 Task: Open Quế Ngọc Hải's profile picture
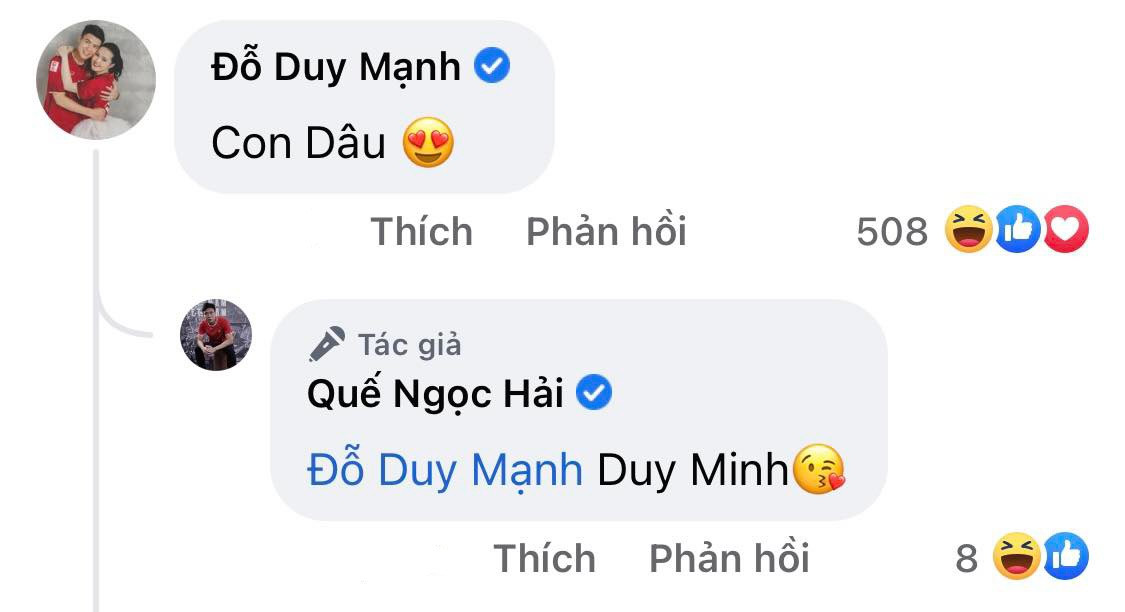(x=216, y=334)
